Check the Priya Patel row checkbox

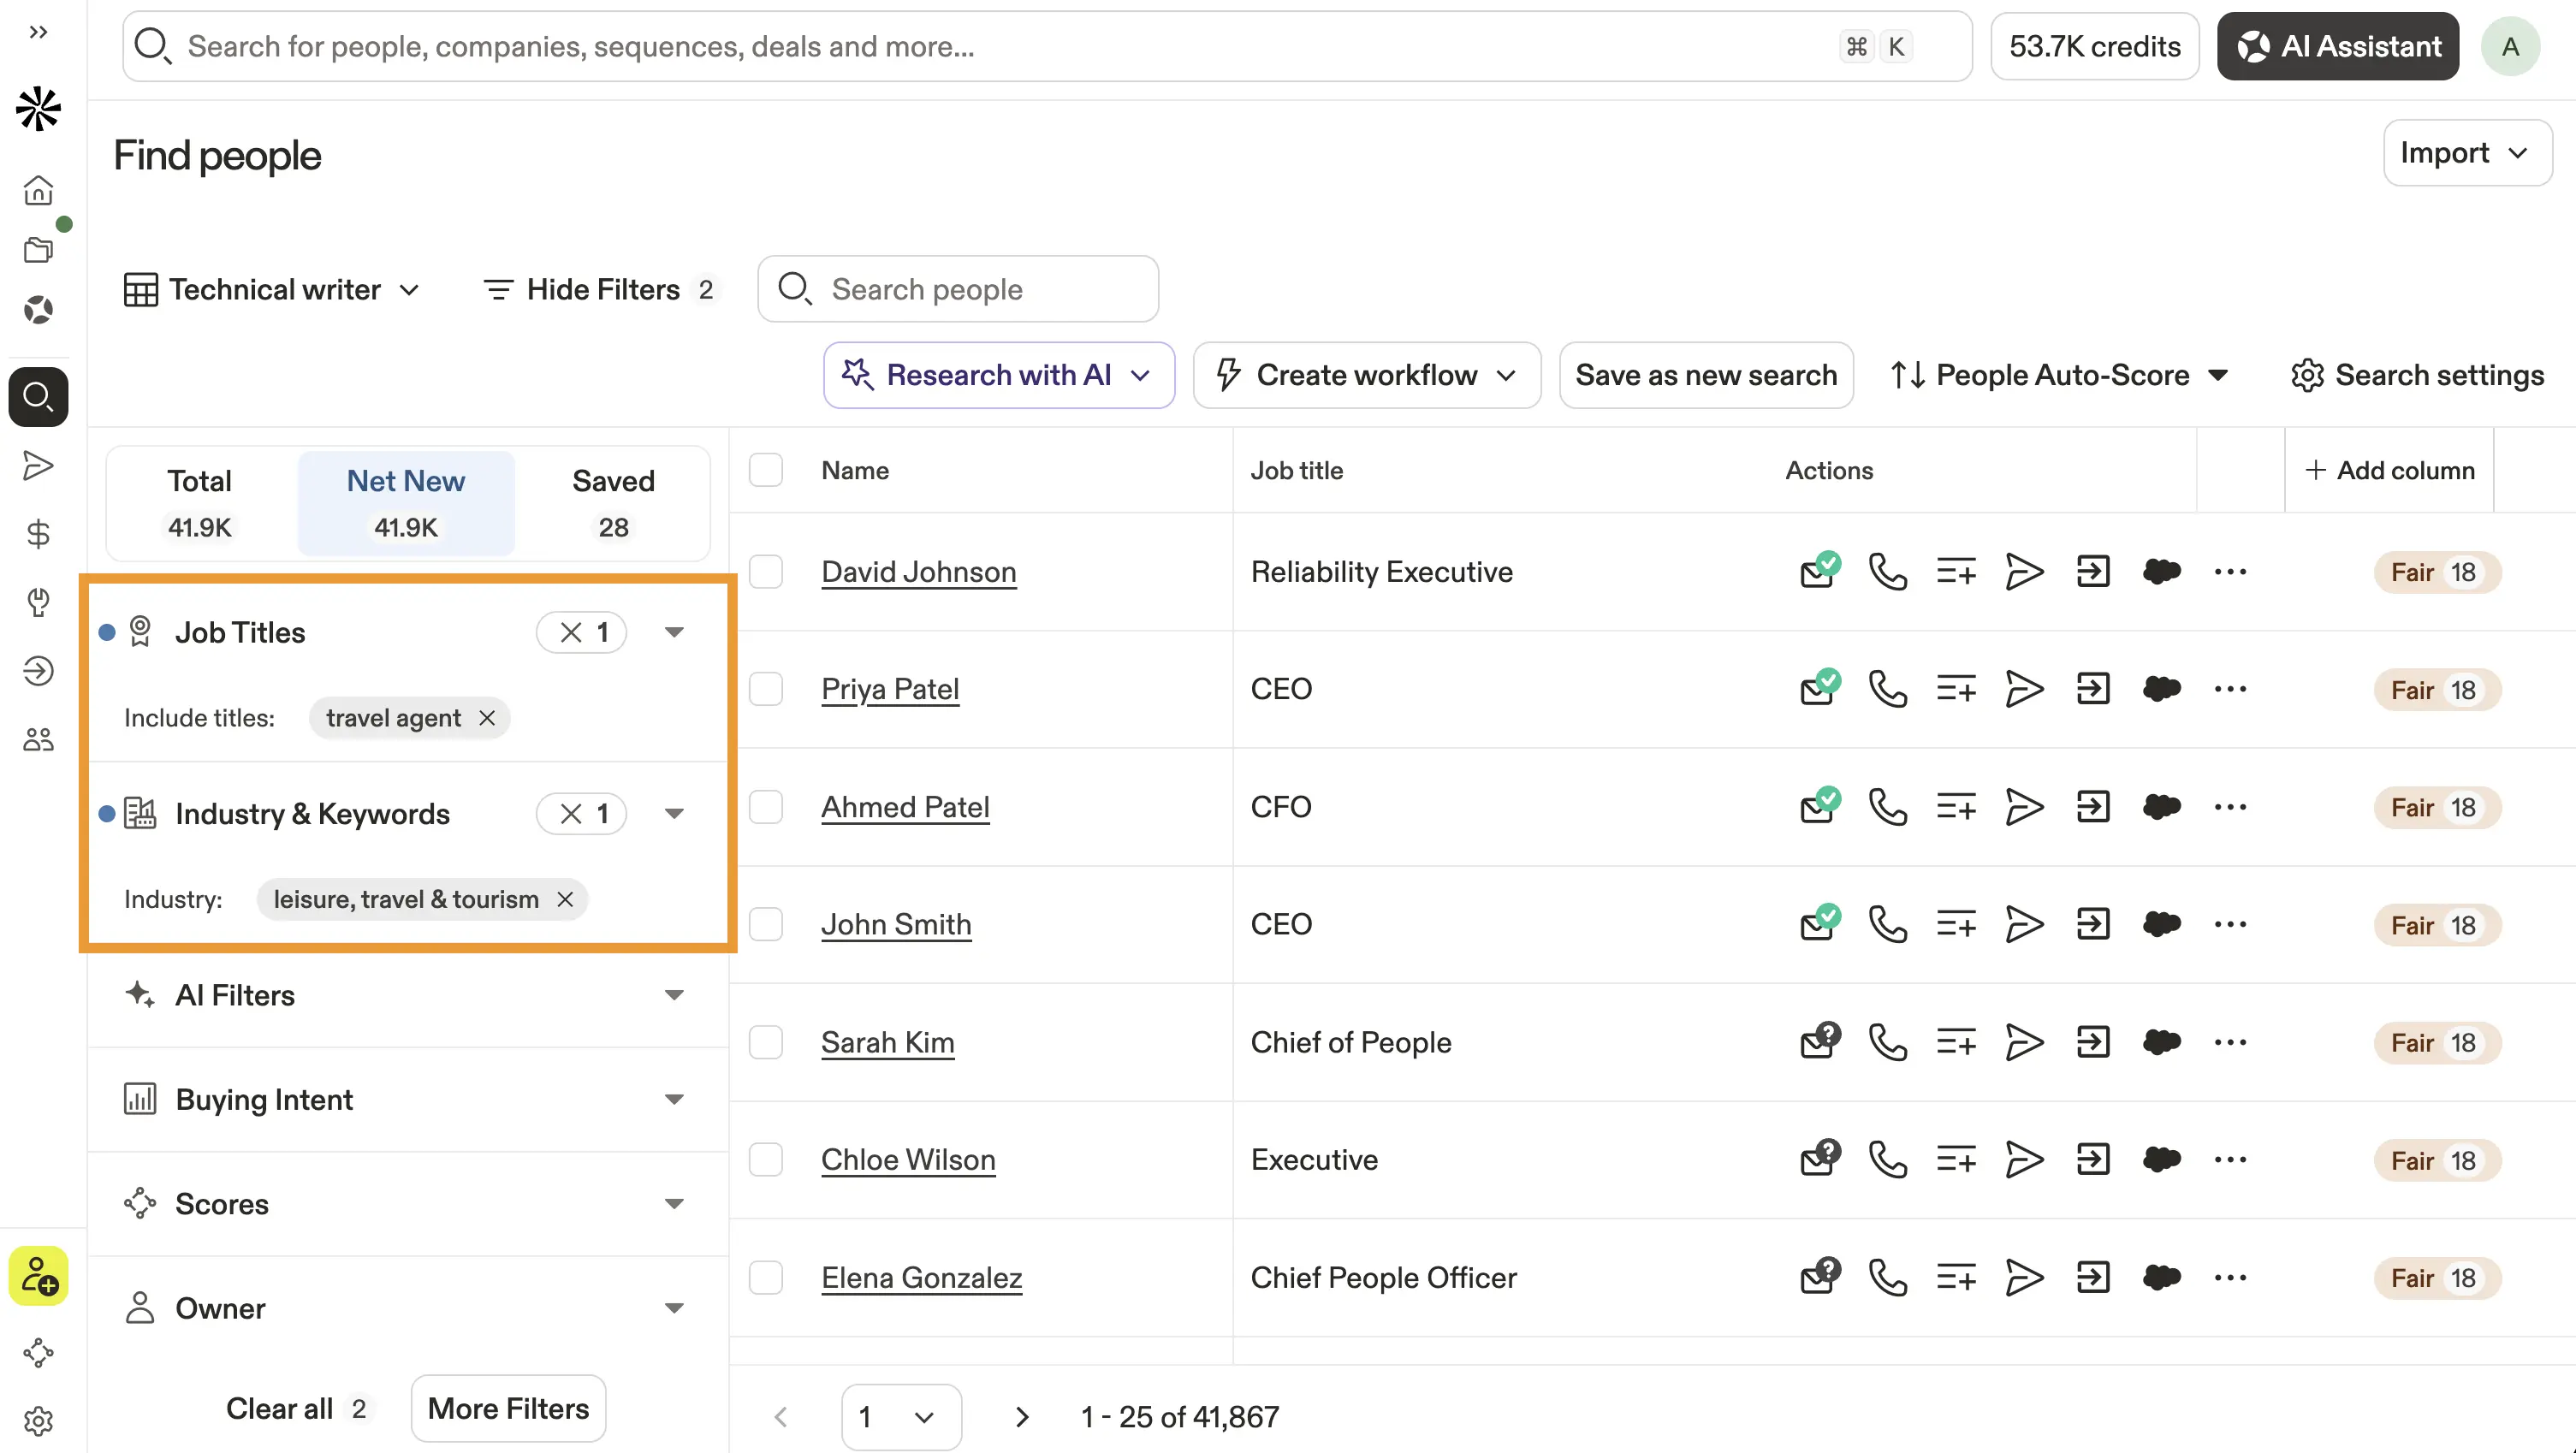(x=766, y=689)
